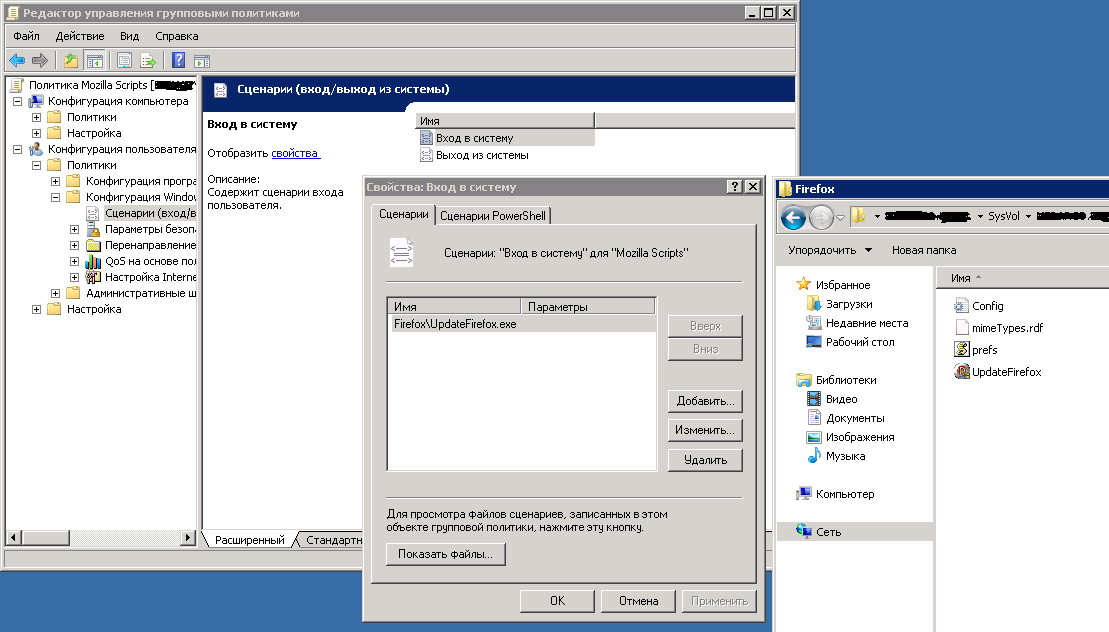Toggle the Show/Hide Action Pane toolbar icon

pos(202,62)
